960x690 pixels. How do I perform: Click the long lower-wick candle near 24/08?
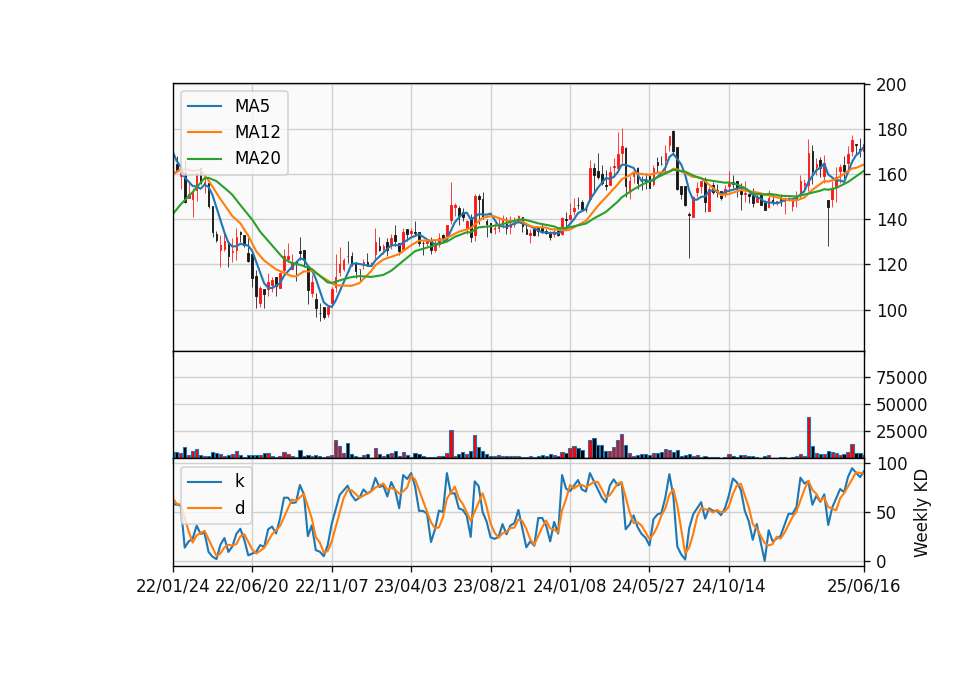coord(689,236)
